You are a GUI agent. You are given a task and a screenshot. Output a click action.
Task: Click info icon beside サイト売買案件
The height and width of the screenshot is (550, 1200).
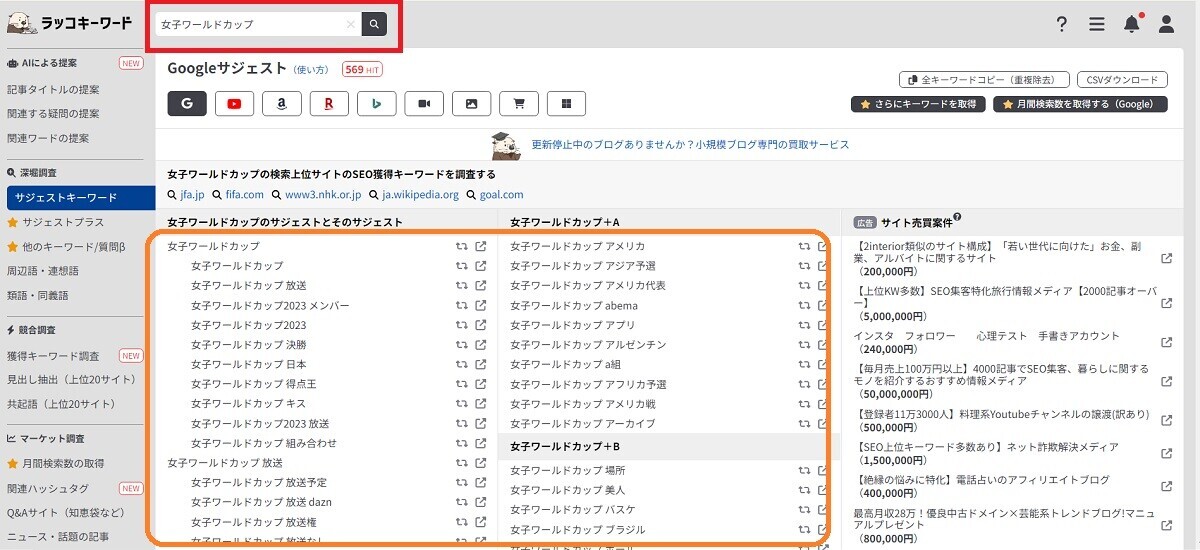click(x=957, y=217)
